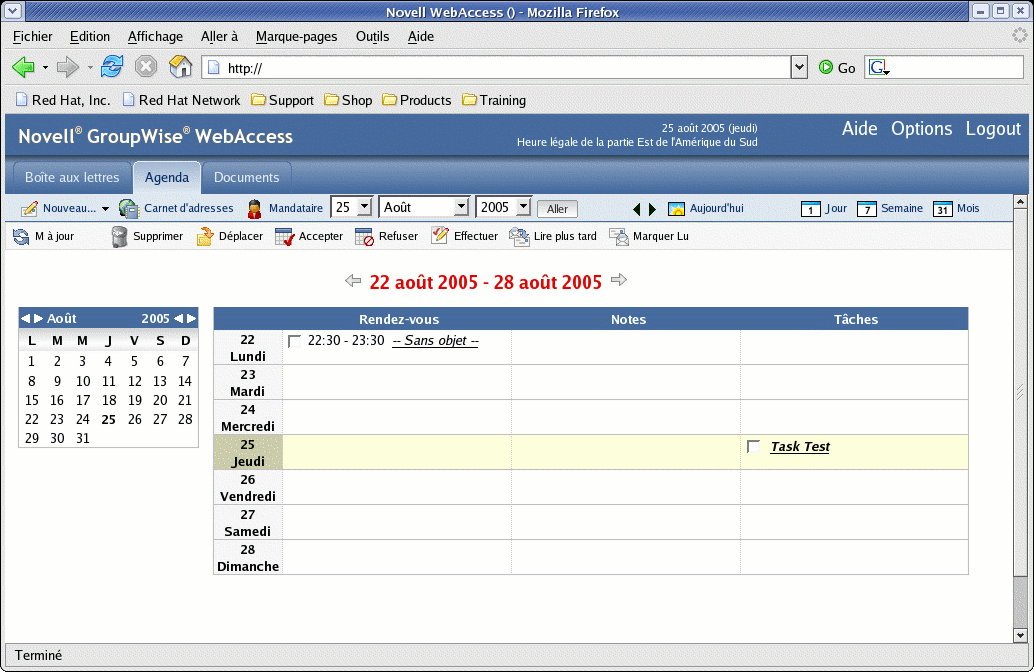Go to next week with right arrow by title
The height and width of the screenshot is (672, 1034).
pyautogui.click(x=619, y=280)
